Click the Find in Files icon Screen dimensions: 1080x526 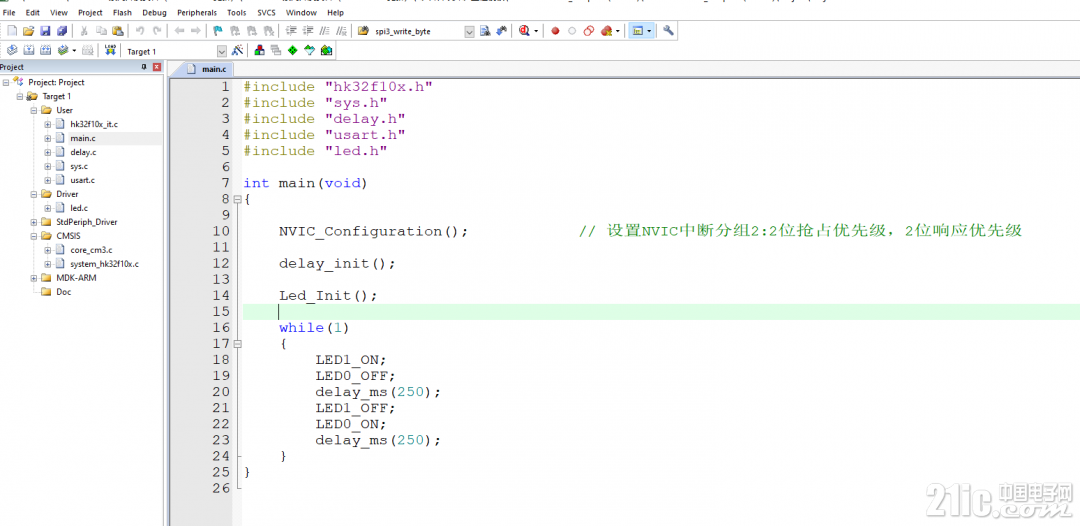(363, 31)
